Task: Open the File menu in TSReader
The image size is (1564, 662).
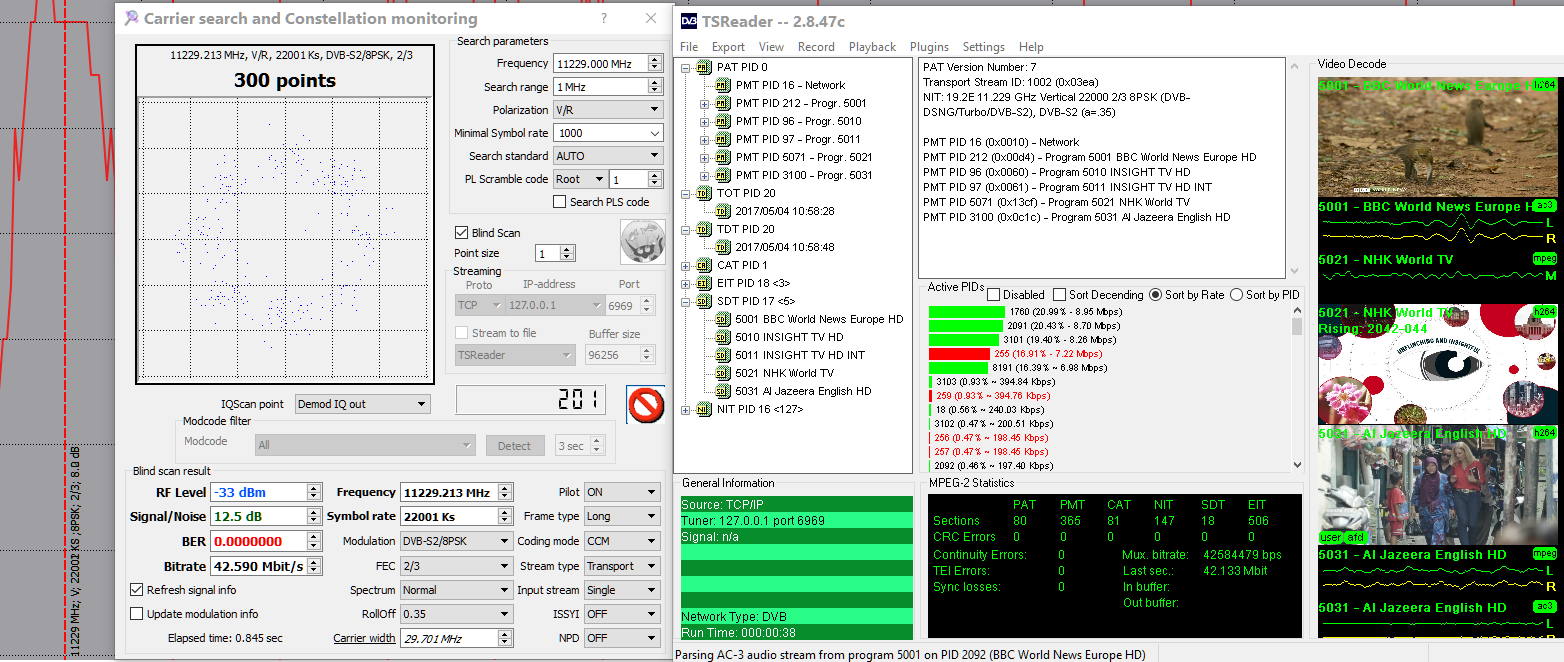Action: pos(689,47)
